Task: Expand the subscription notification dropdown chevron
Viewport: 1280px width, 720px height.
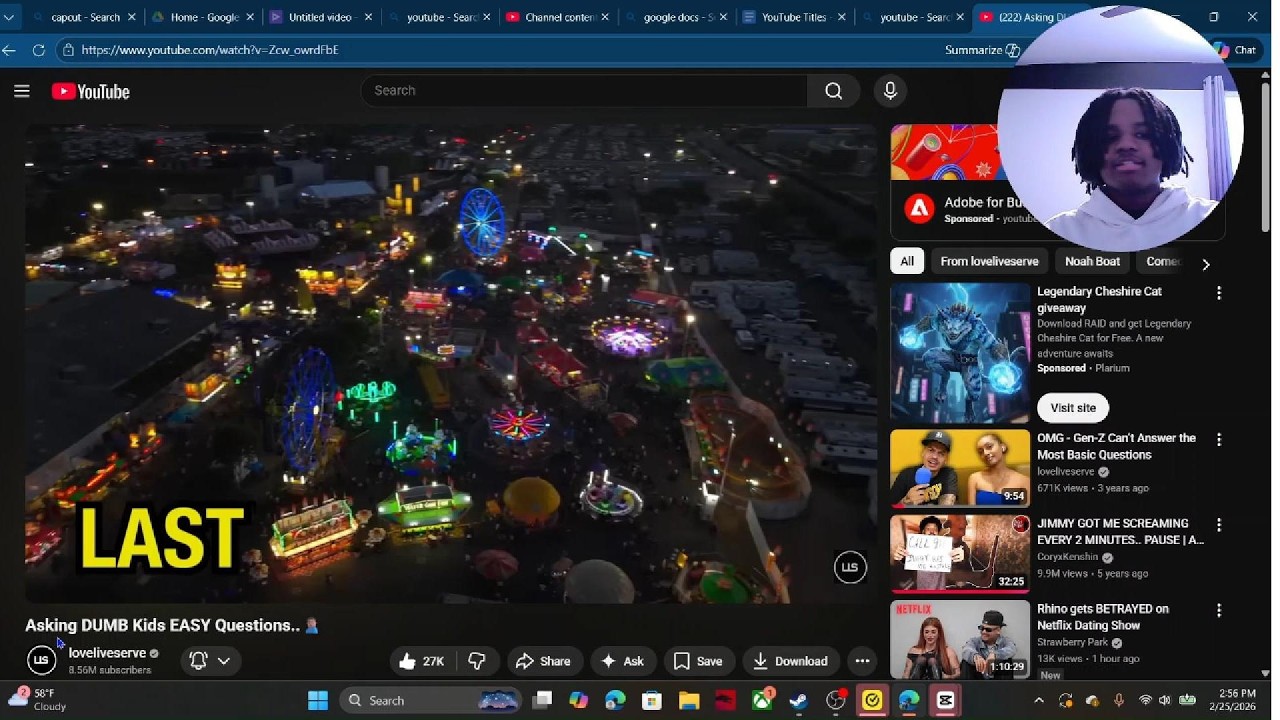Action: click(224, 661)
